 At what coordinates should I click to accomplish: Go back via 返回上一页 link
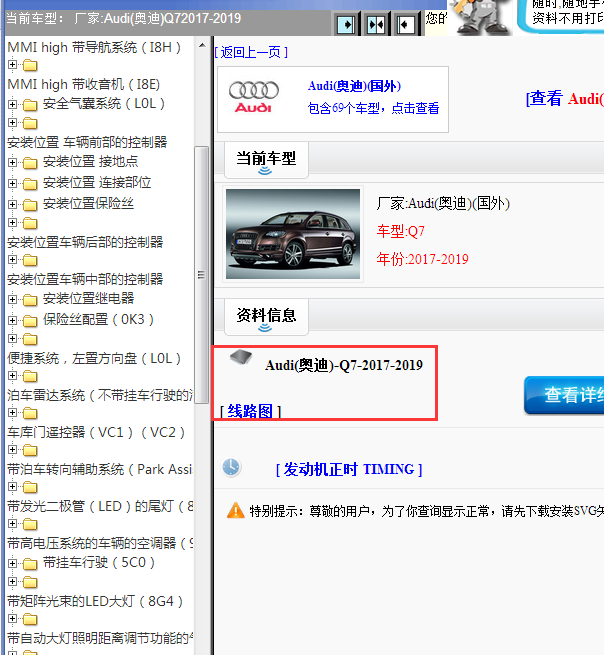pos(251,52)
